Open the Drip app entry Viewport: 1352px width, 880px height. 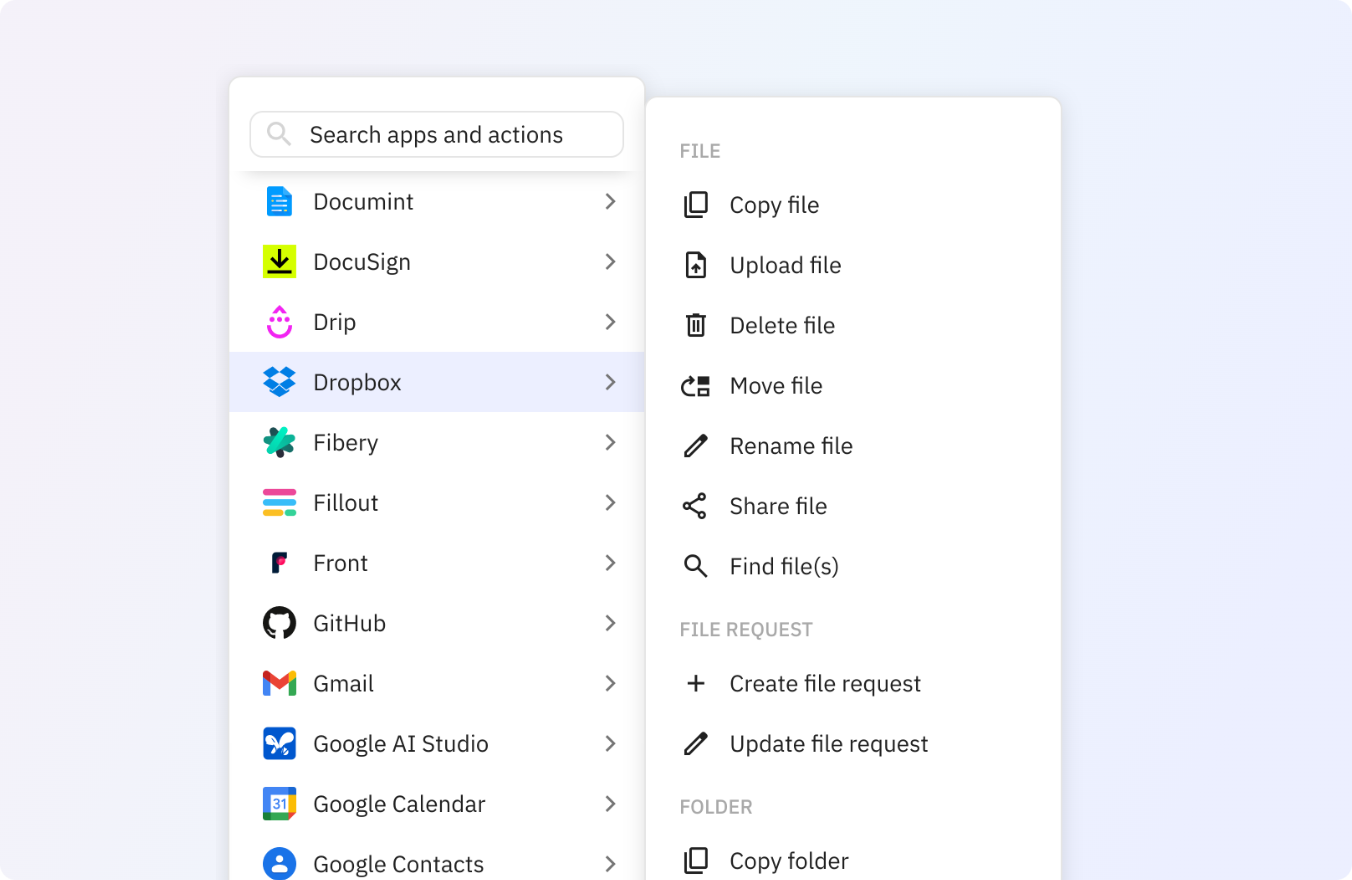tap(437, 322)
